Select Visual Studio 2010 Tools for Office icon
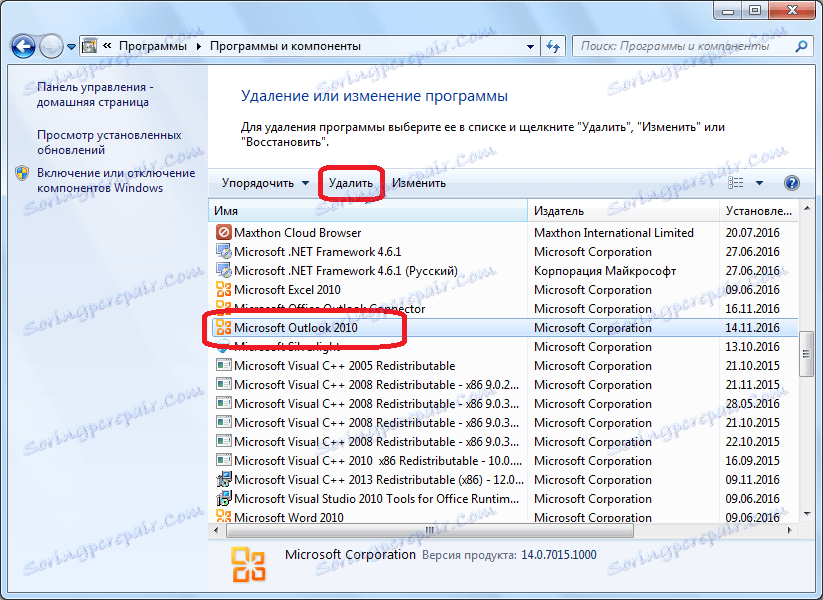 click(224, 498)
